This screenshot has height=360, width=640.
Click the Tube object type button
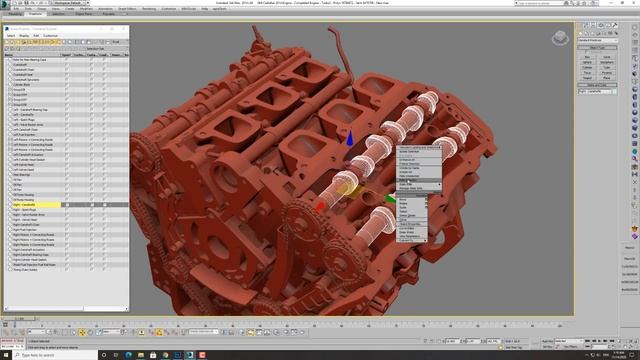click(607, 67)
